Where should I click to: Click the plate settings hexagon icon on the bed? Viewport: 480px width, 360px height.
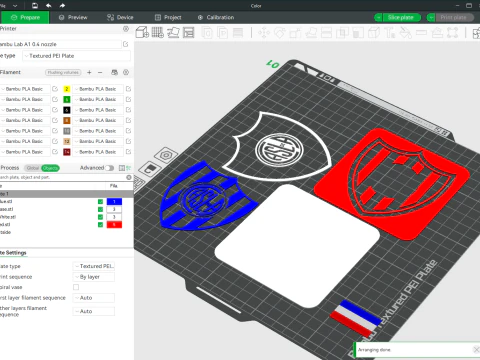pyautogui.click(x=166, y=155)
